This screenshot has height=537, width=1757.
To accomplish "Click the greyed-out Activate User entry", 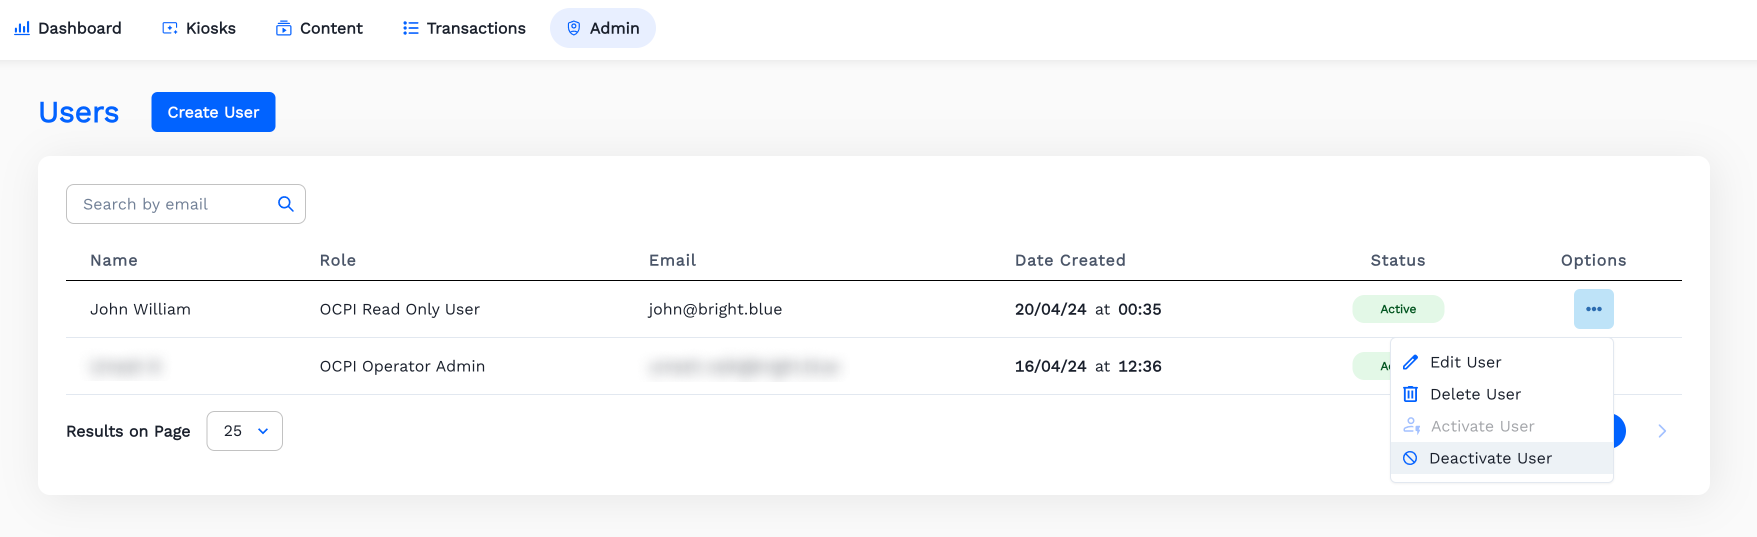I will coord(1481,426).
